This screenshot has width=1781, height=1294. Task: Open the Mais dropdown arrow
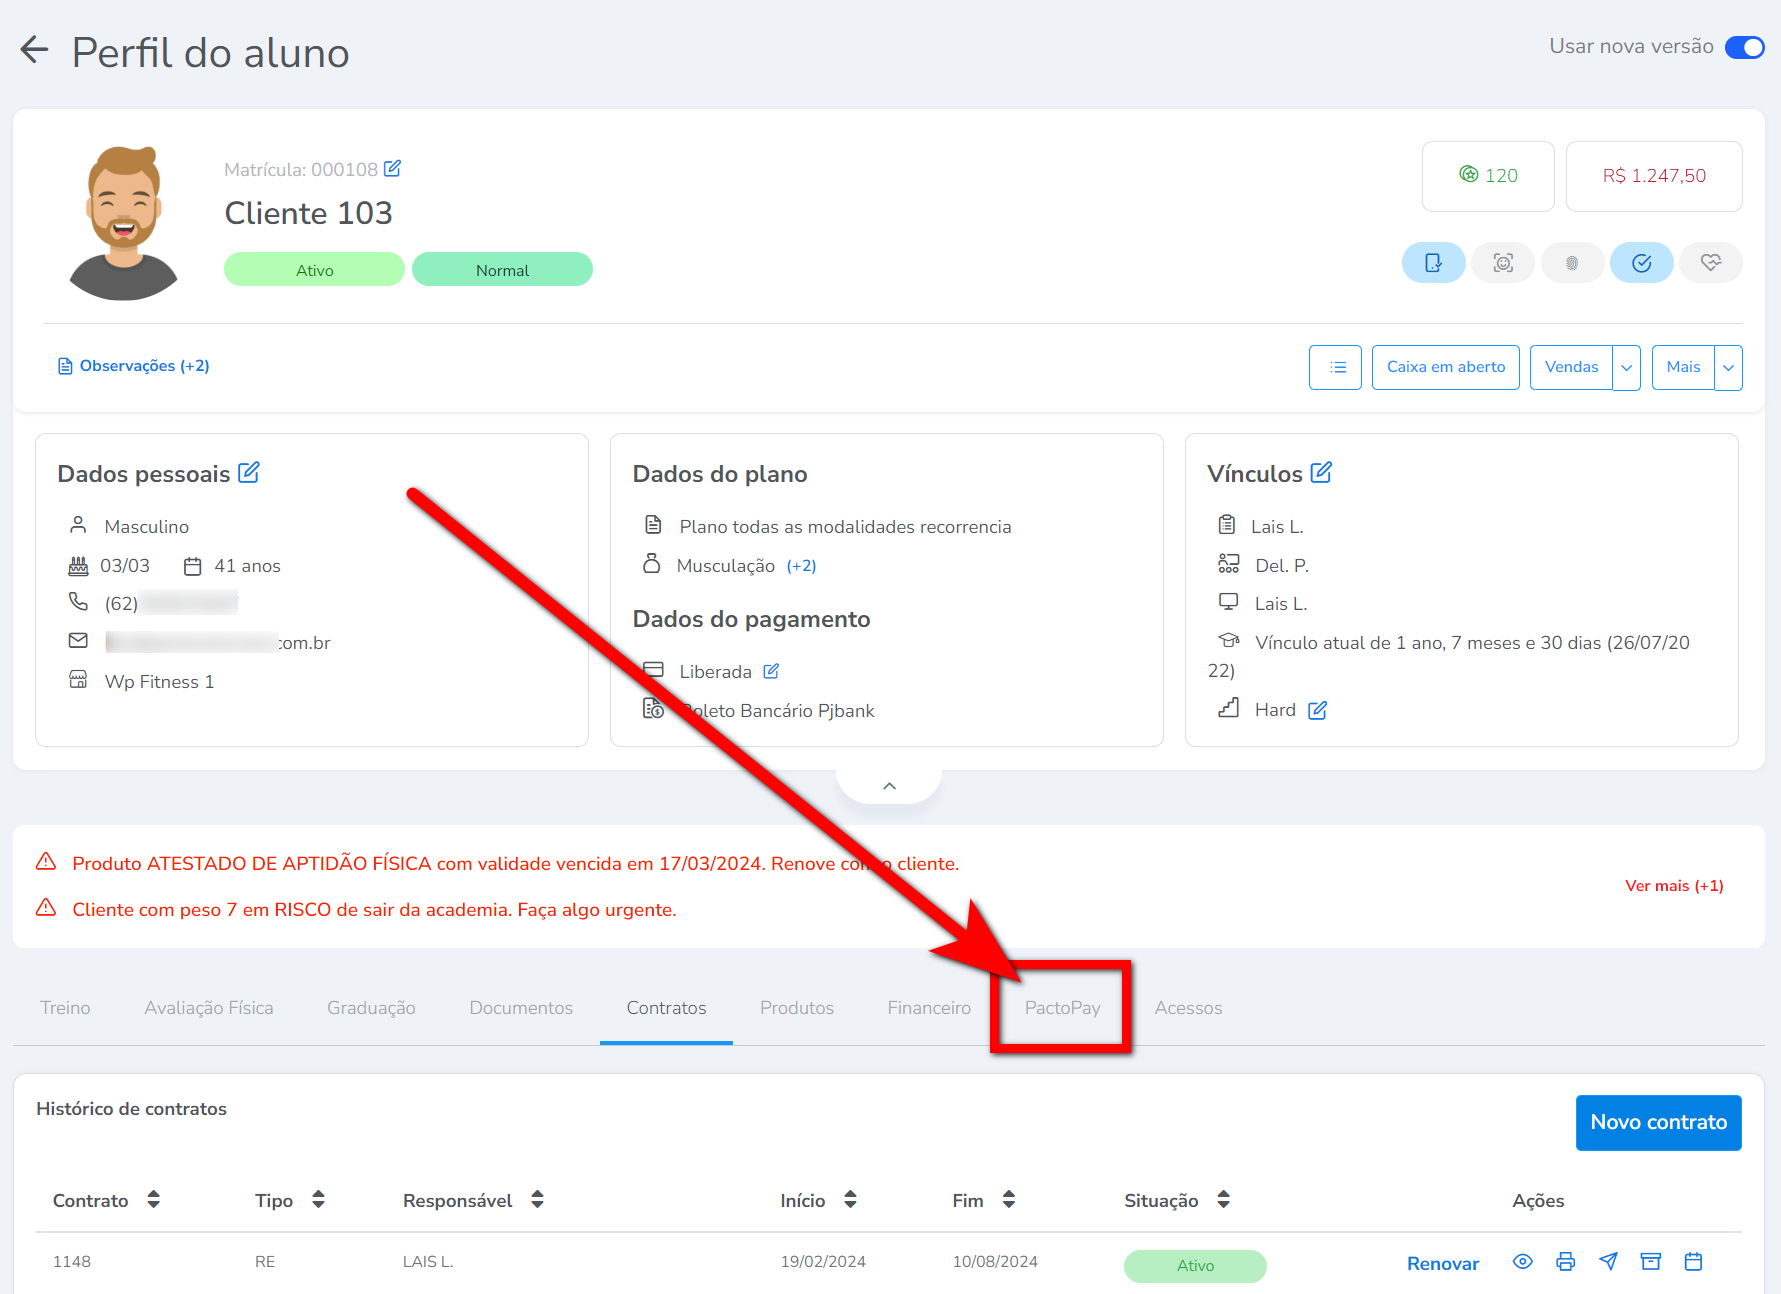click(x=1728, y=368)
